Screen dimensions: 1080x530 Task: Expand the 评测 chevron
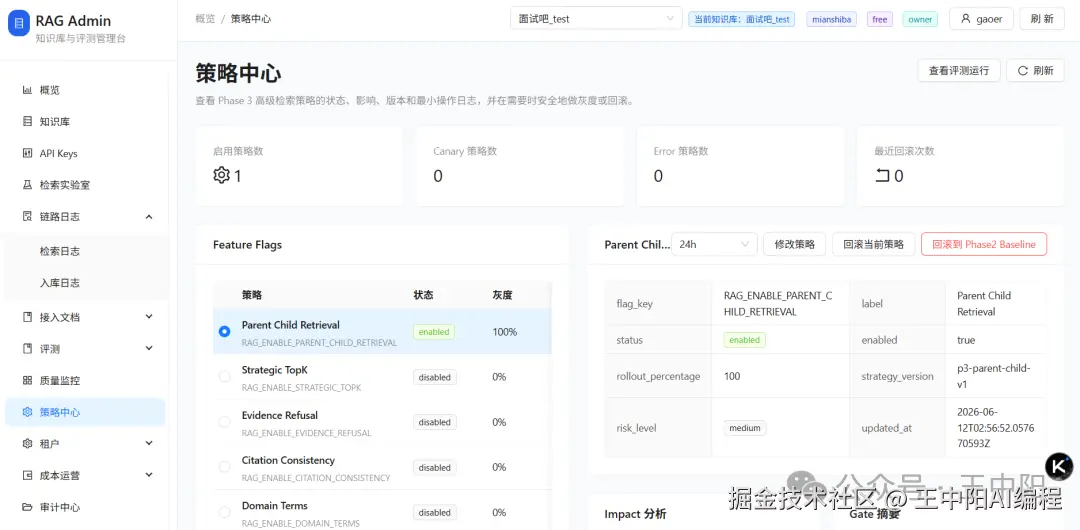(149, 349)
